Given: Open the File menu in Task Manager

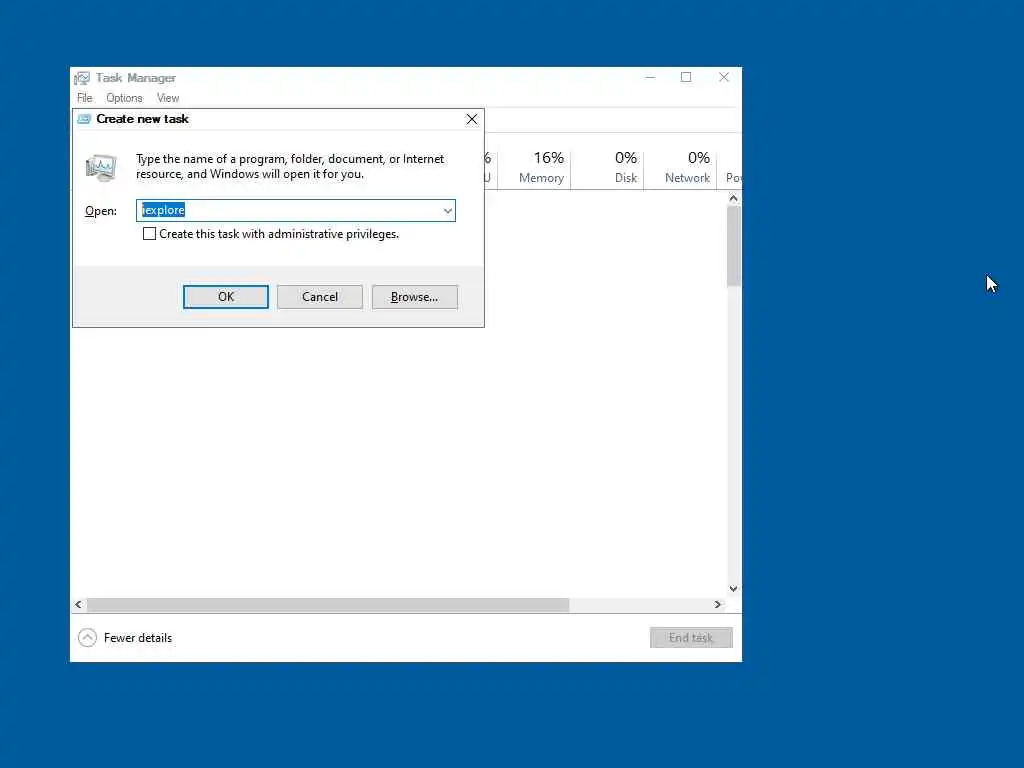Looking at the screenshot, I should point(84,98).
